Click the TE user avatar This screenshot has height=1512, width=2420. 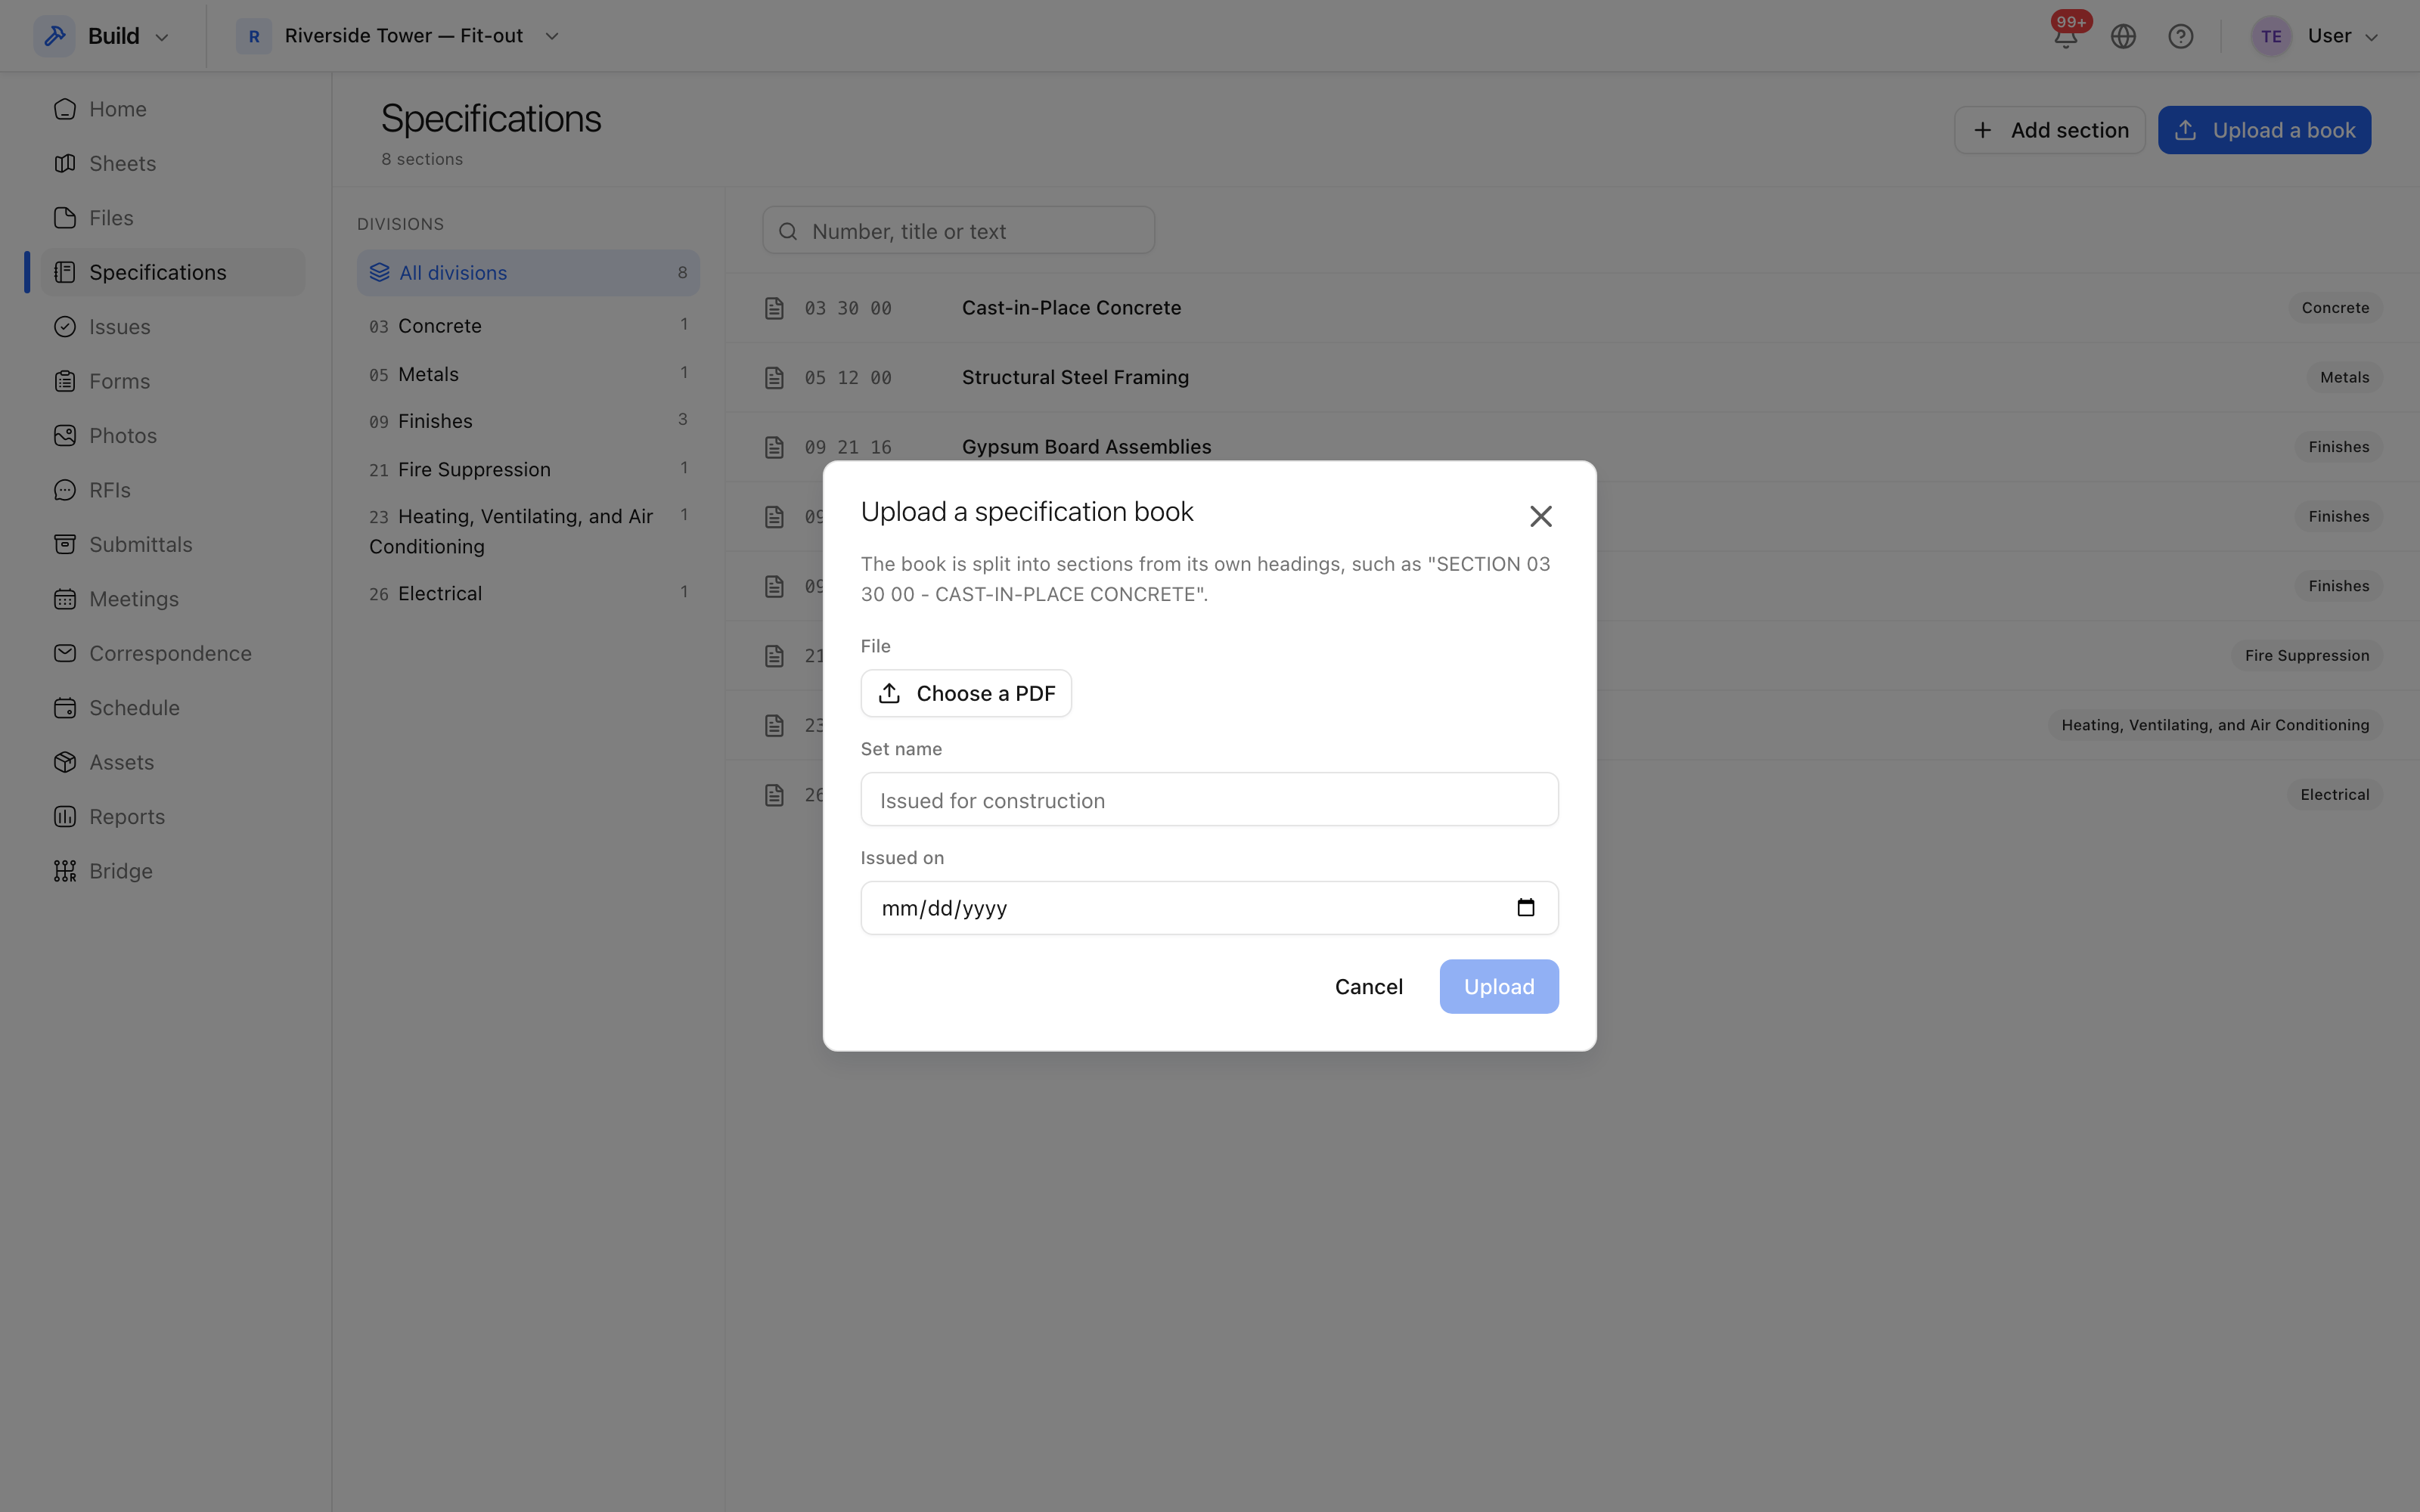pos(2272,36)
